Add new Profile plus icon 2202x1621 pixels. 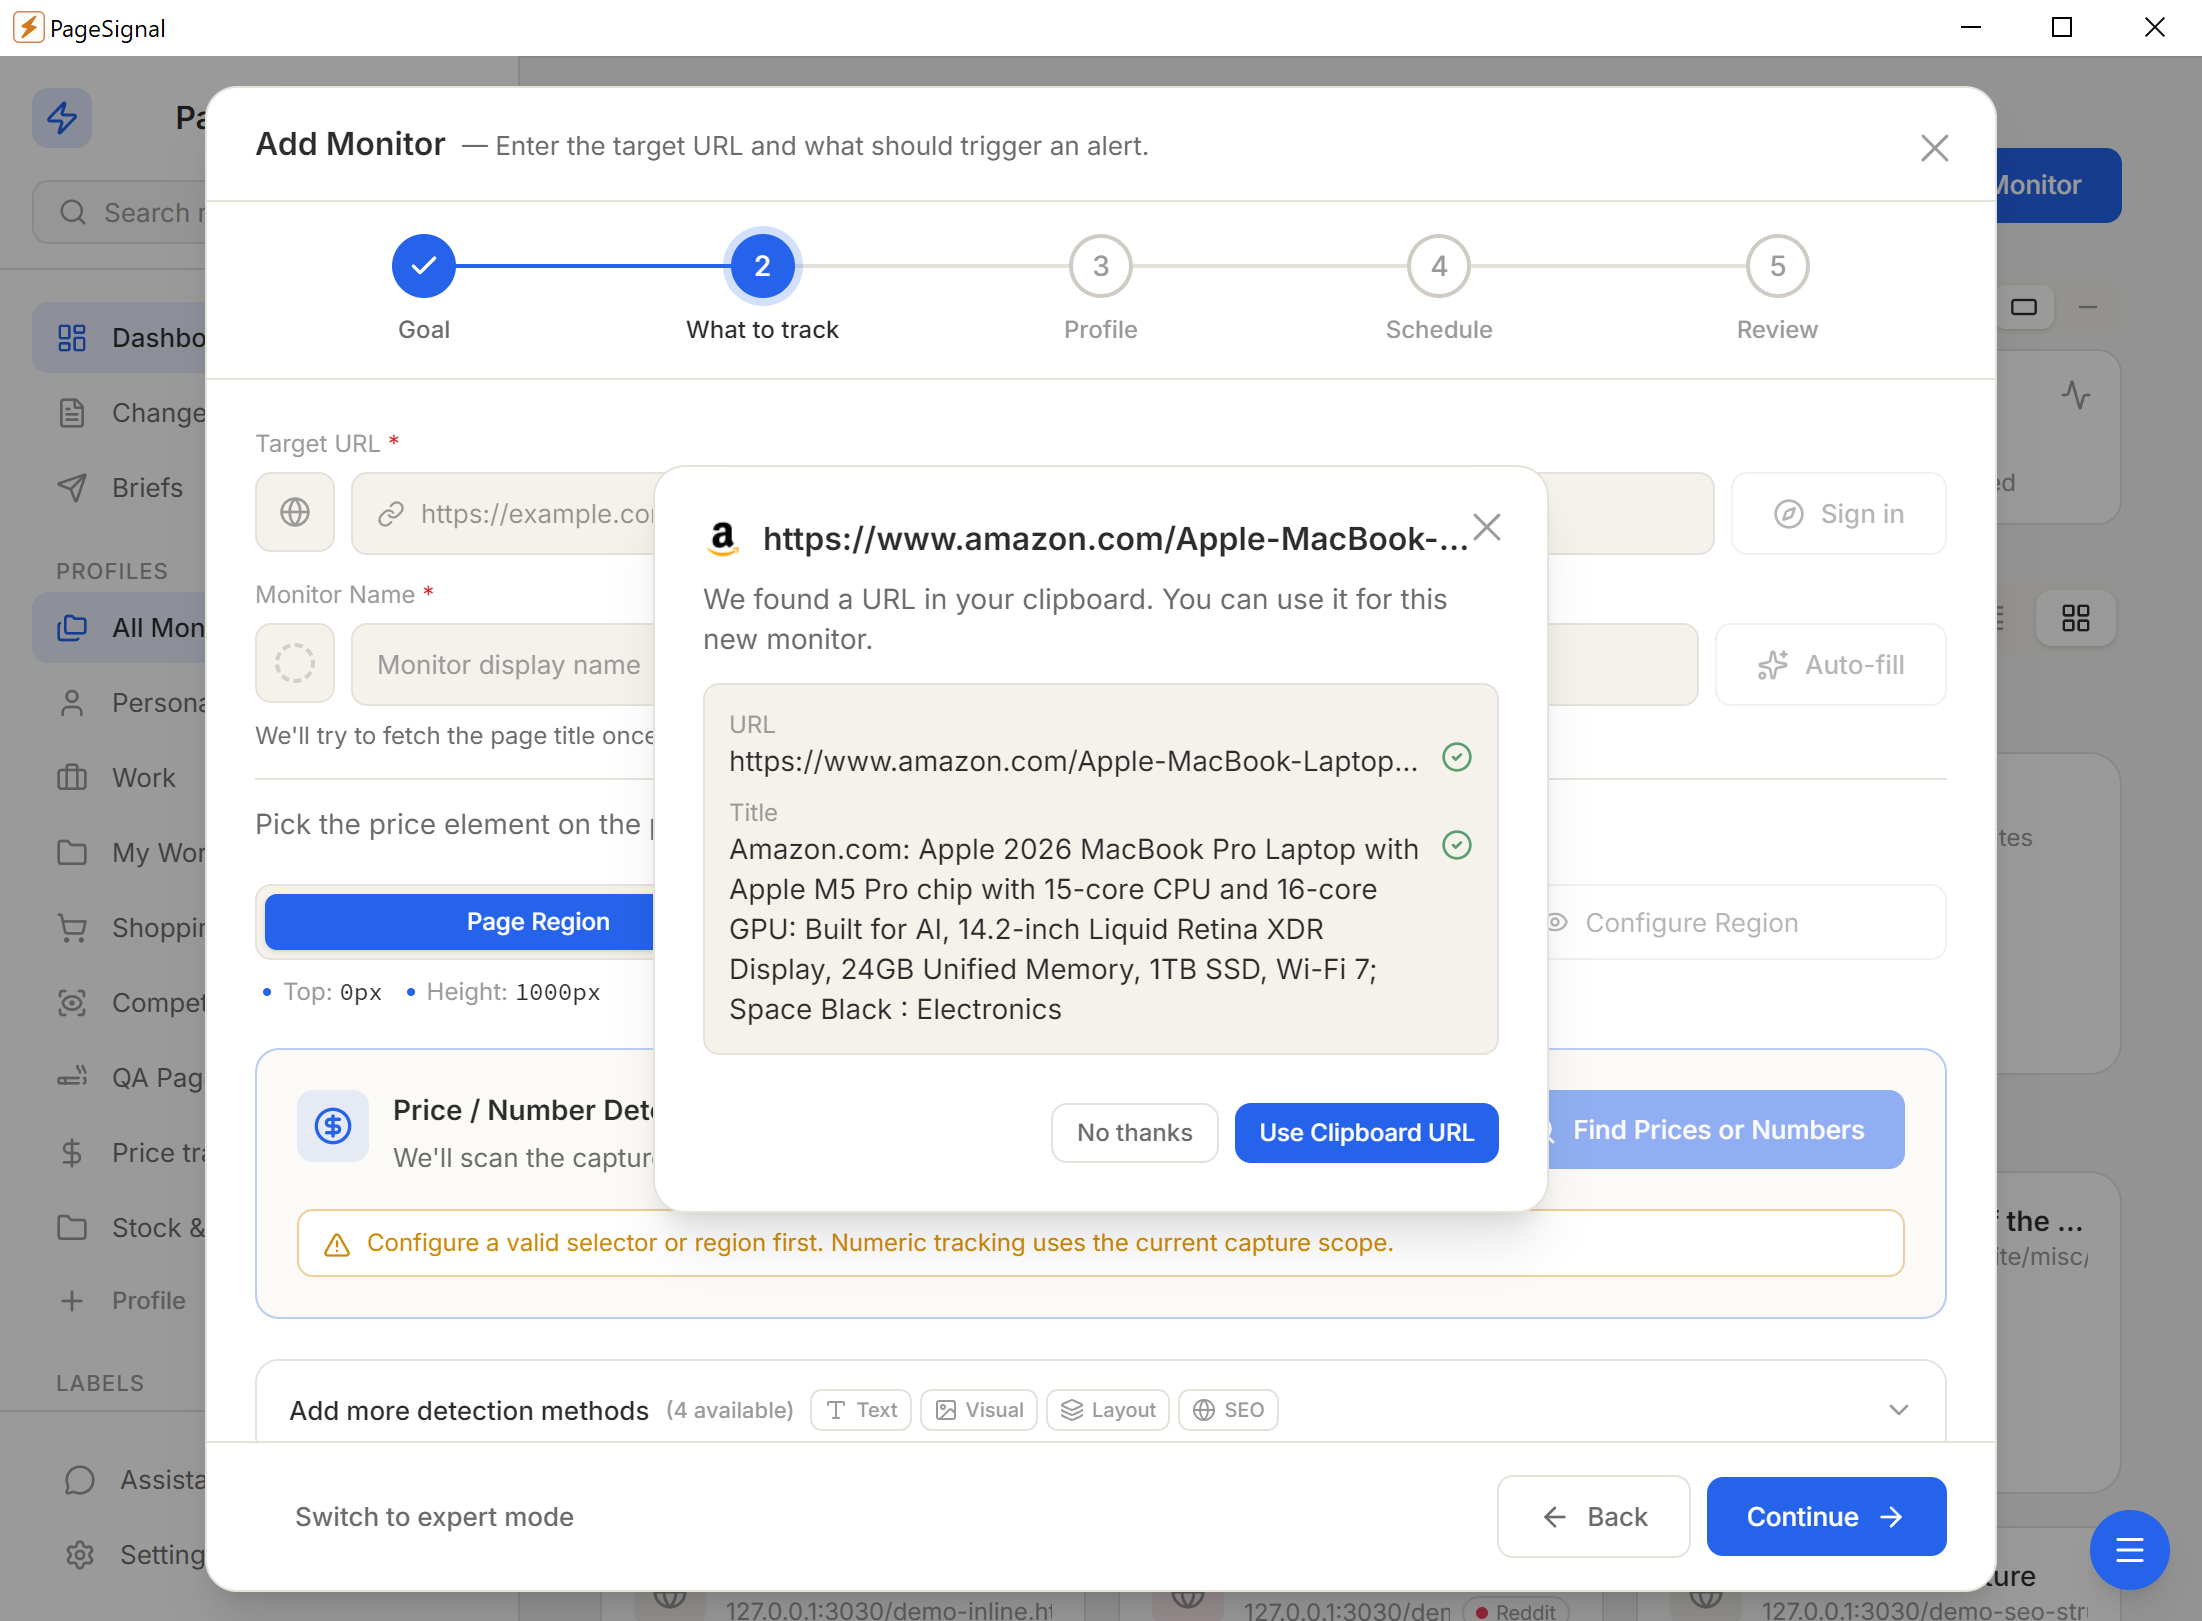72,1300
